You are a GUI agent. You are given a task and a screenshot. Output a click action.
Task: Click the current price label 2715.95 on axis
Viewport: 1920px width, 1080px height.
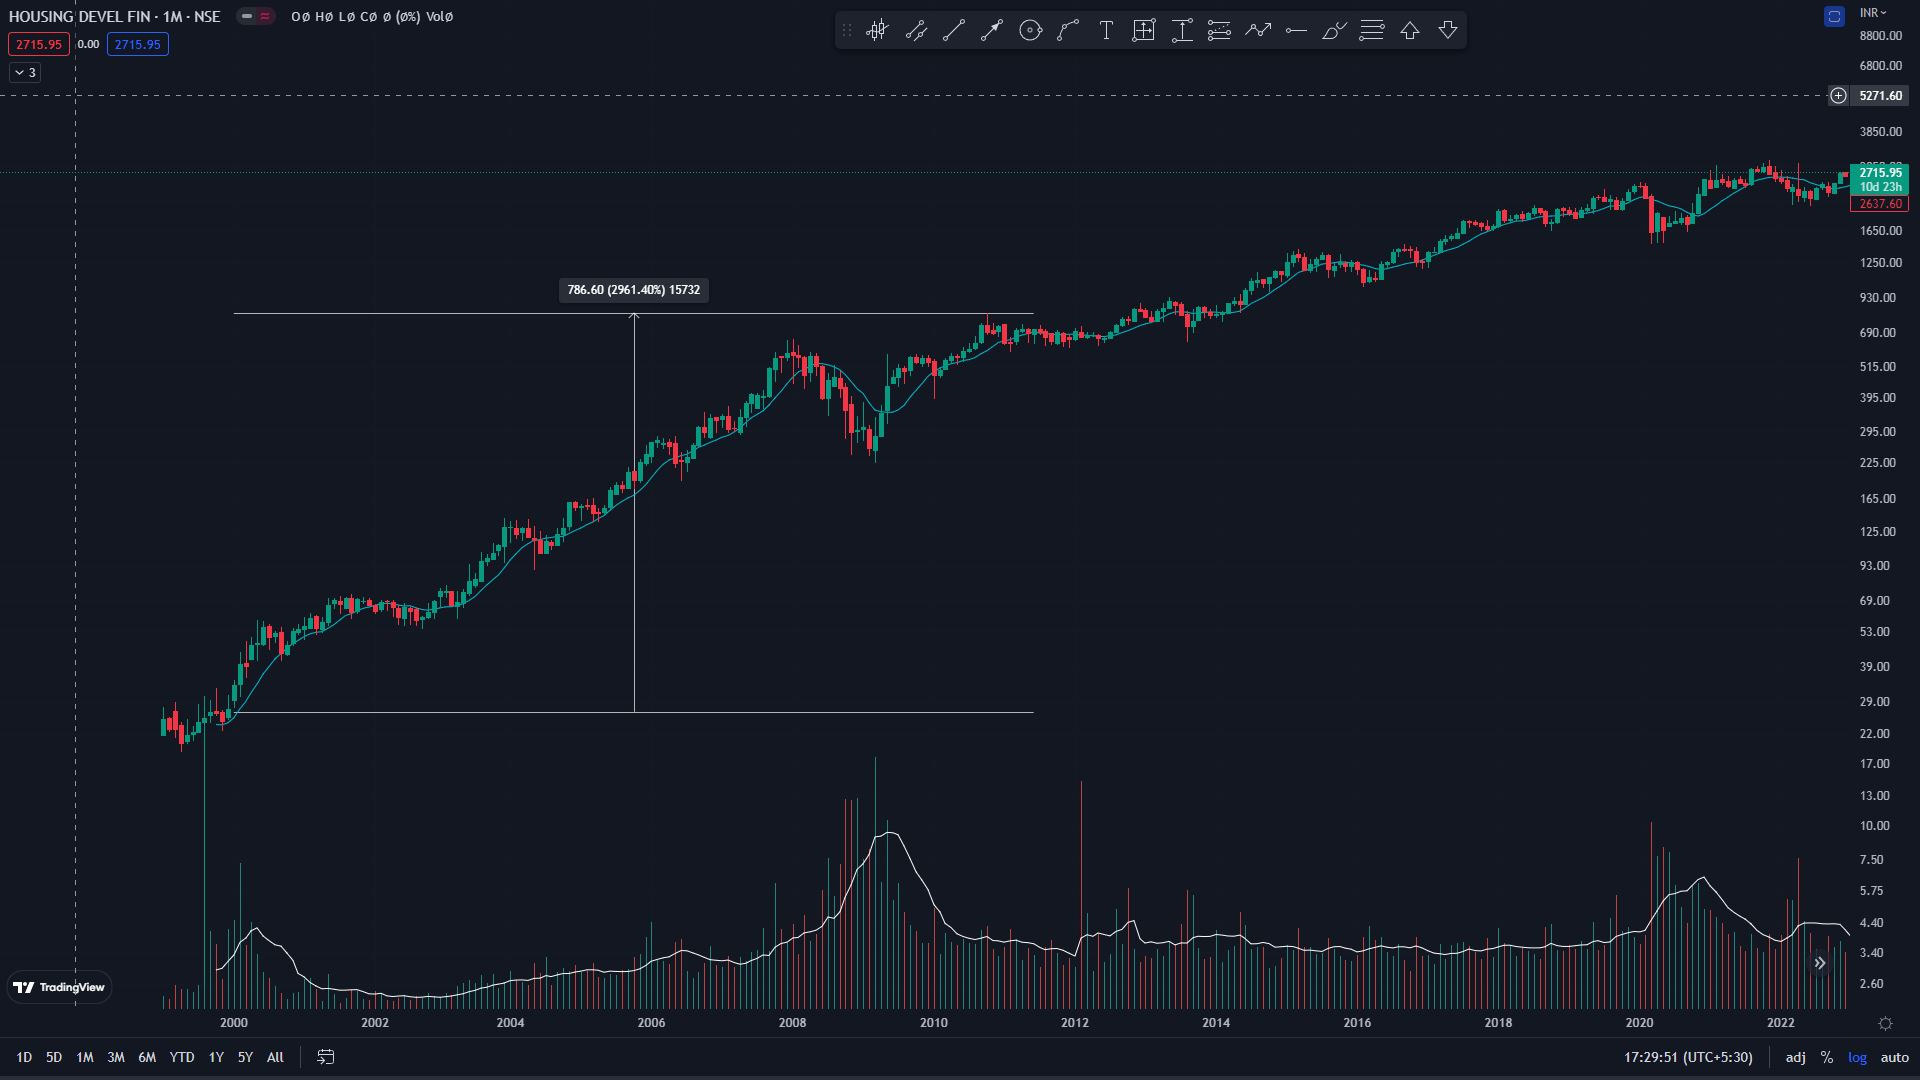point(1880,173)
